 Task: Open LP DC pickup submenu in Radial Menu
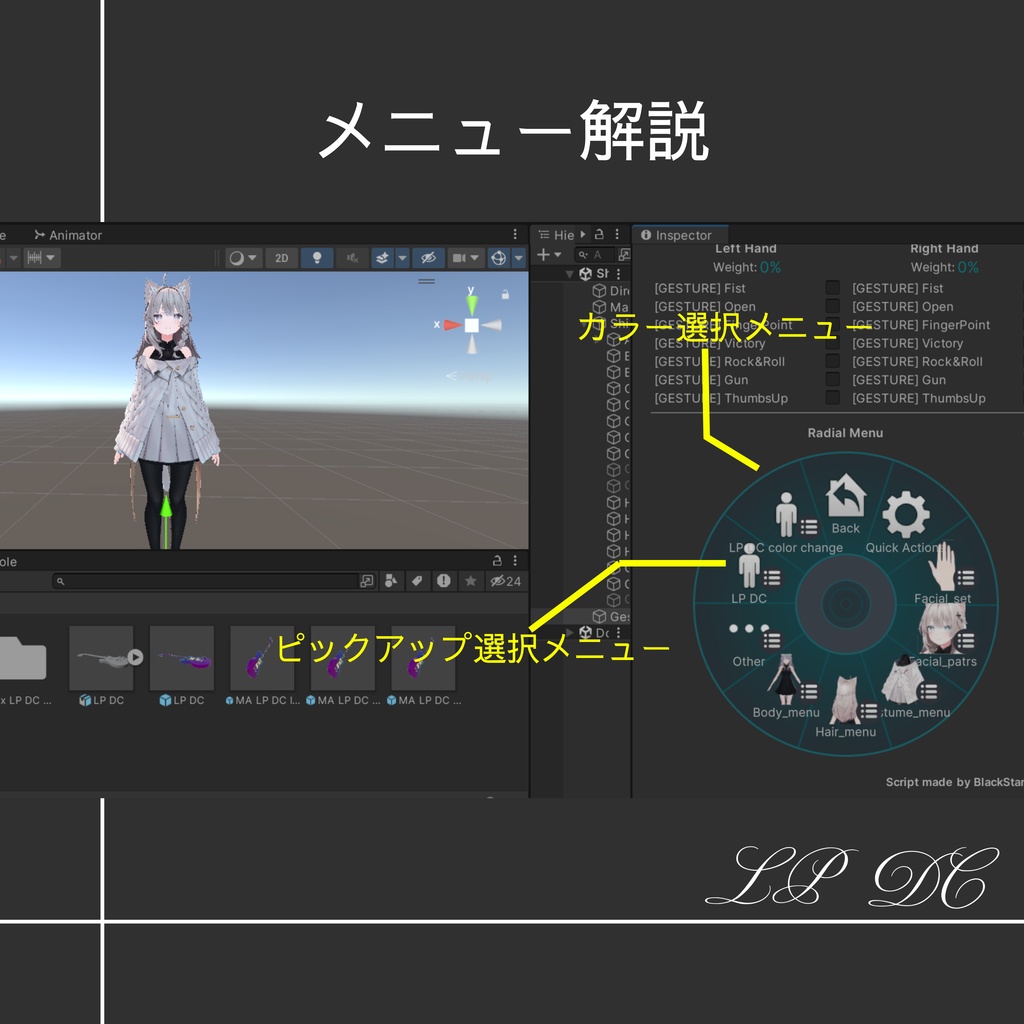coord(749,575)
